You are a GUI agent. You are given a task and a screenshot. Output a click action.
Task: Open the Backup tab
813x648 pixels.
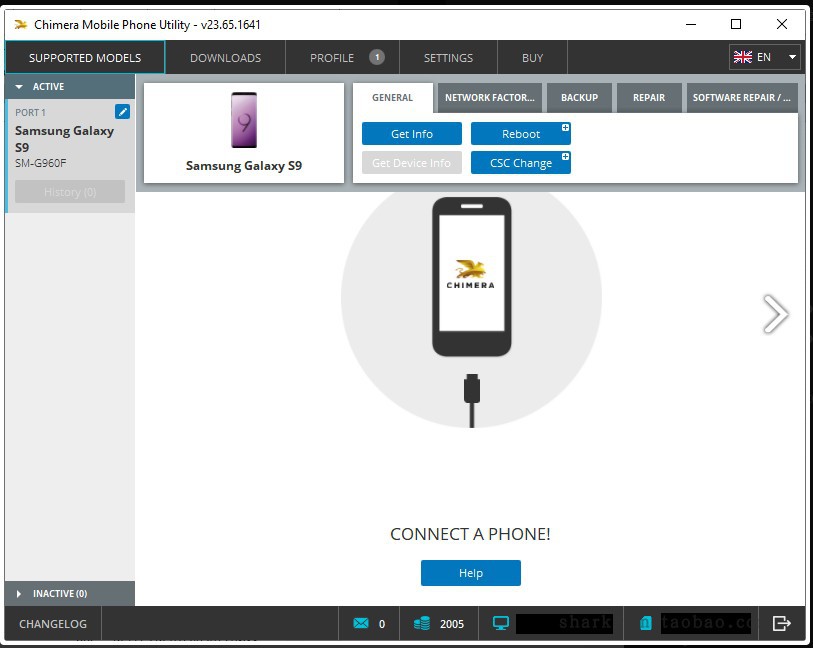click(x=579, y=98)
